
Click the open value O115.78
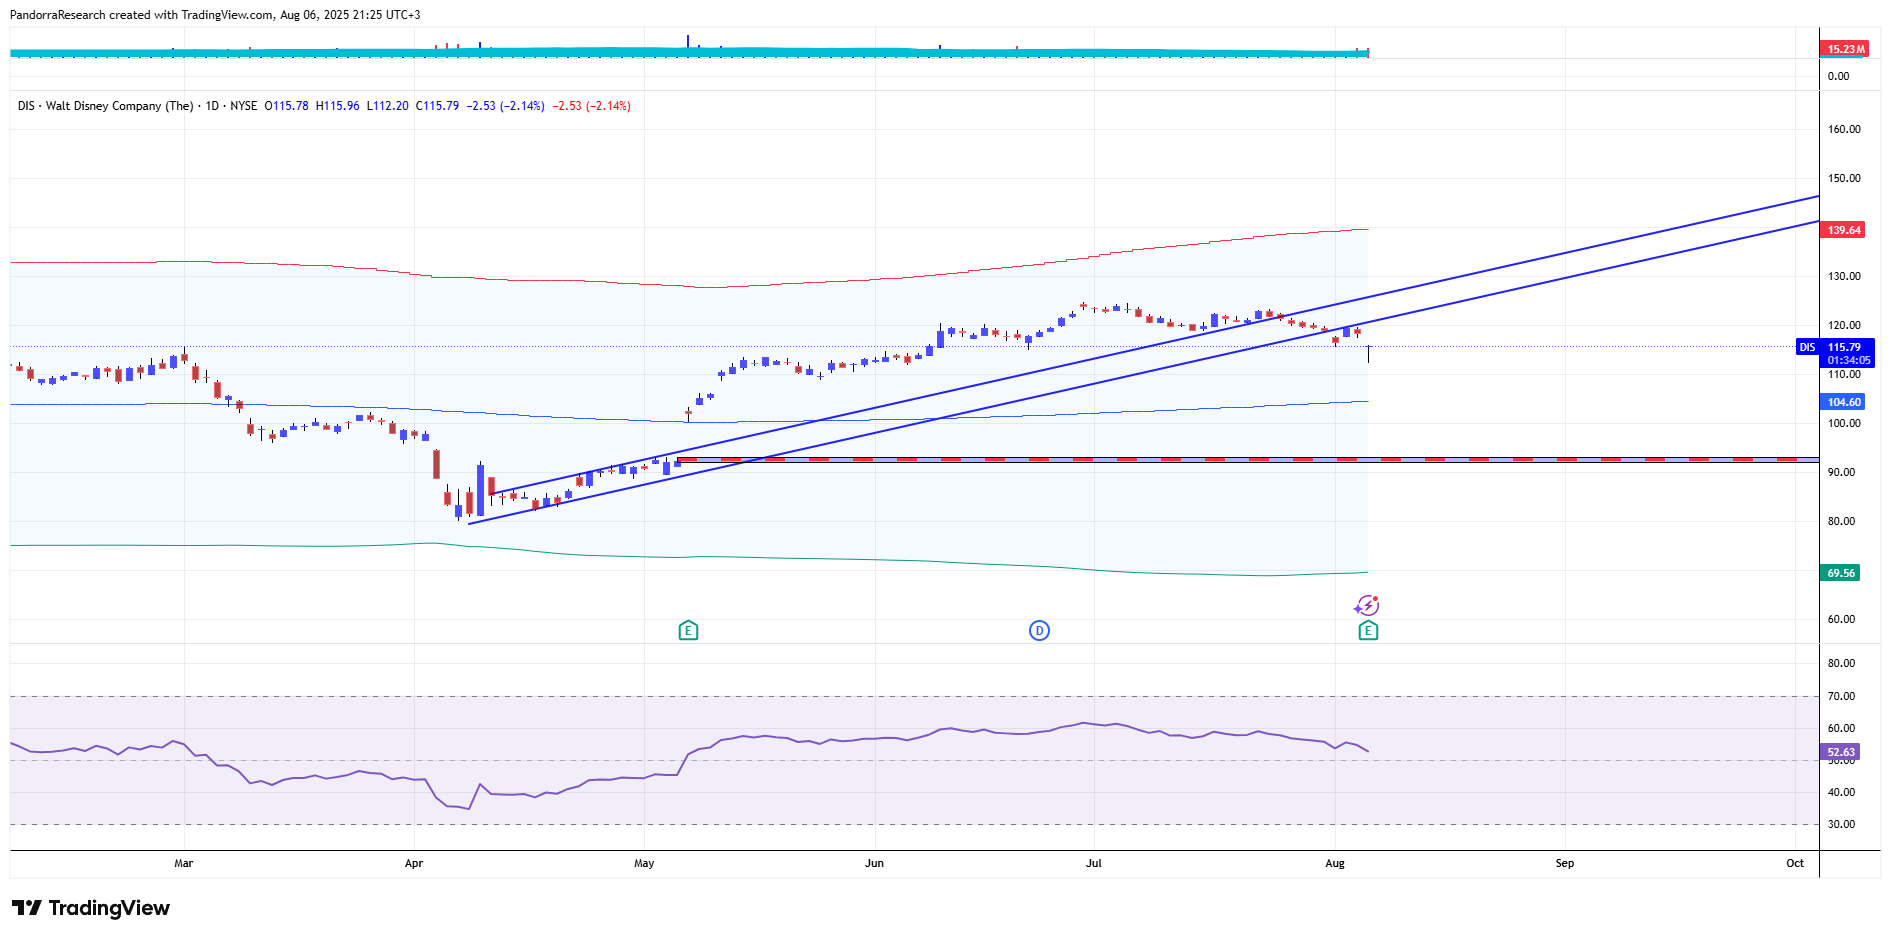click(x=286, y=106)
